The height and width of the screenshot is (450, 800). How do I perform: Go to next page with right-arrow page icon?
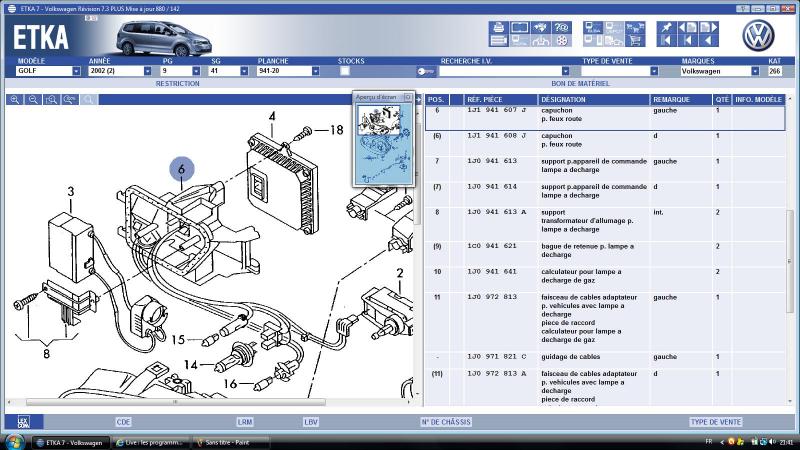pos(709,28)
